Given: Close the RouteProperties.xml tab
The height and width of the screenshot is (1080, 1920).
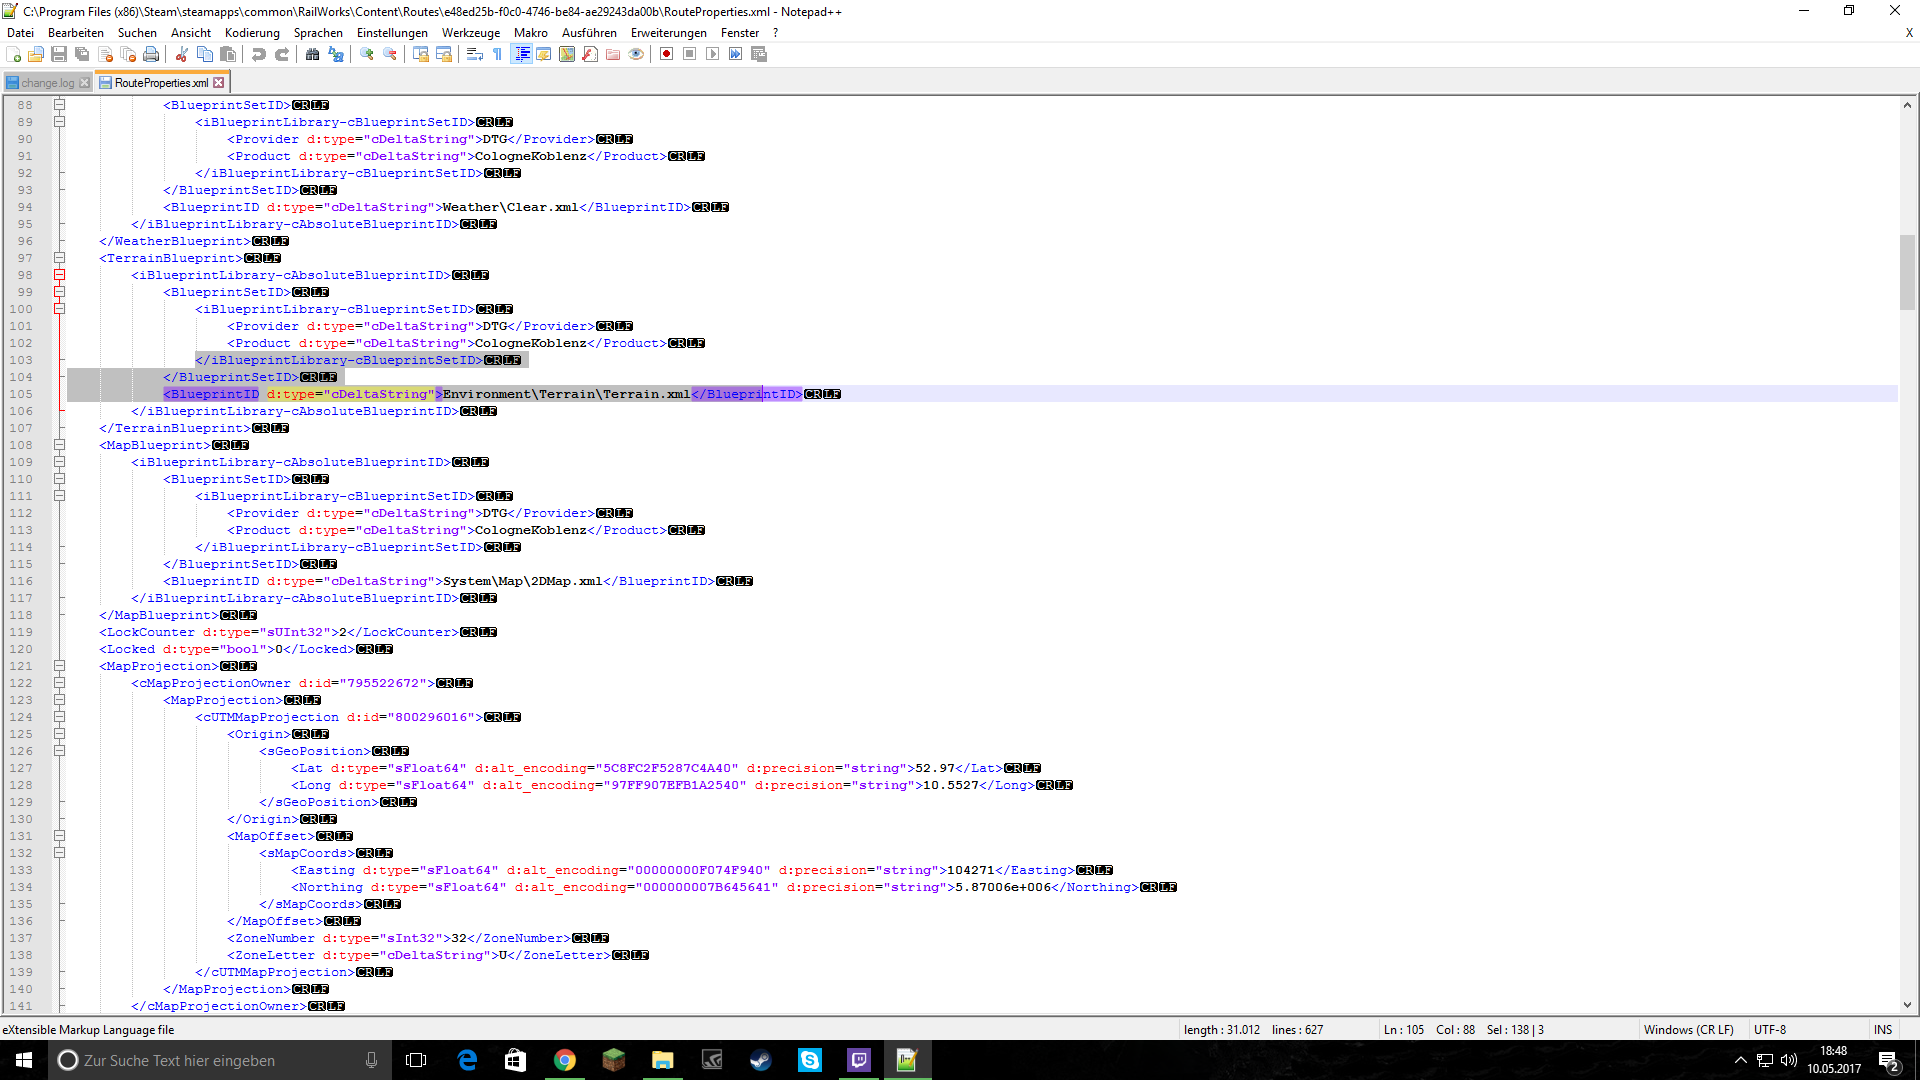Looking at the screenshot, I should pyautogui.click(x=219, y=83).
